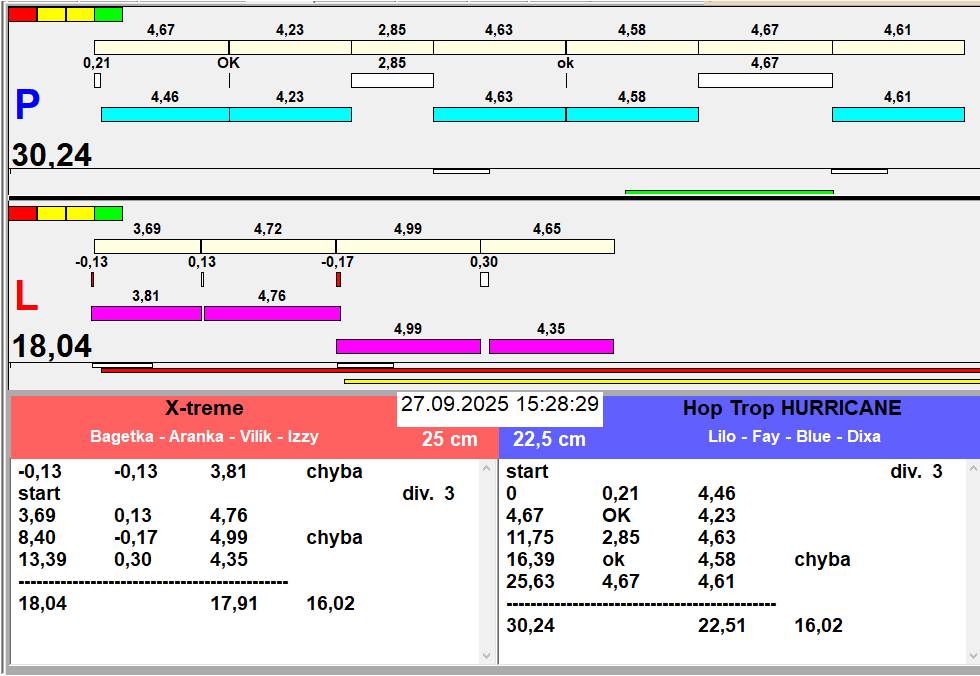This screenshot has height=676, width=980.
Task: Select the magenta 4,99 bar in lane L
Action: tap(409, 347)
